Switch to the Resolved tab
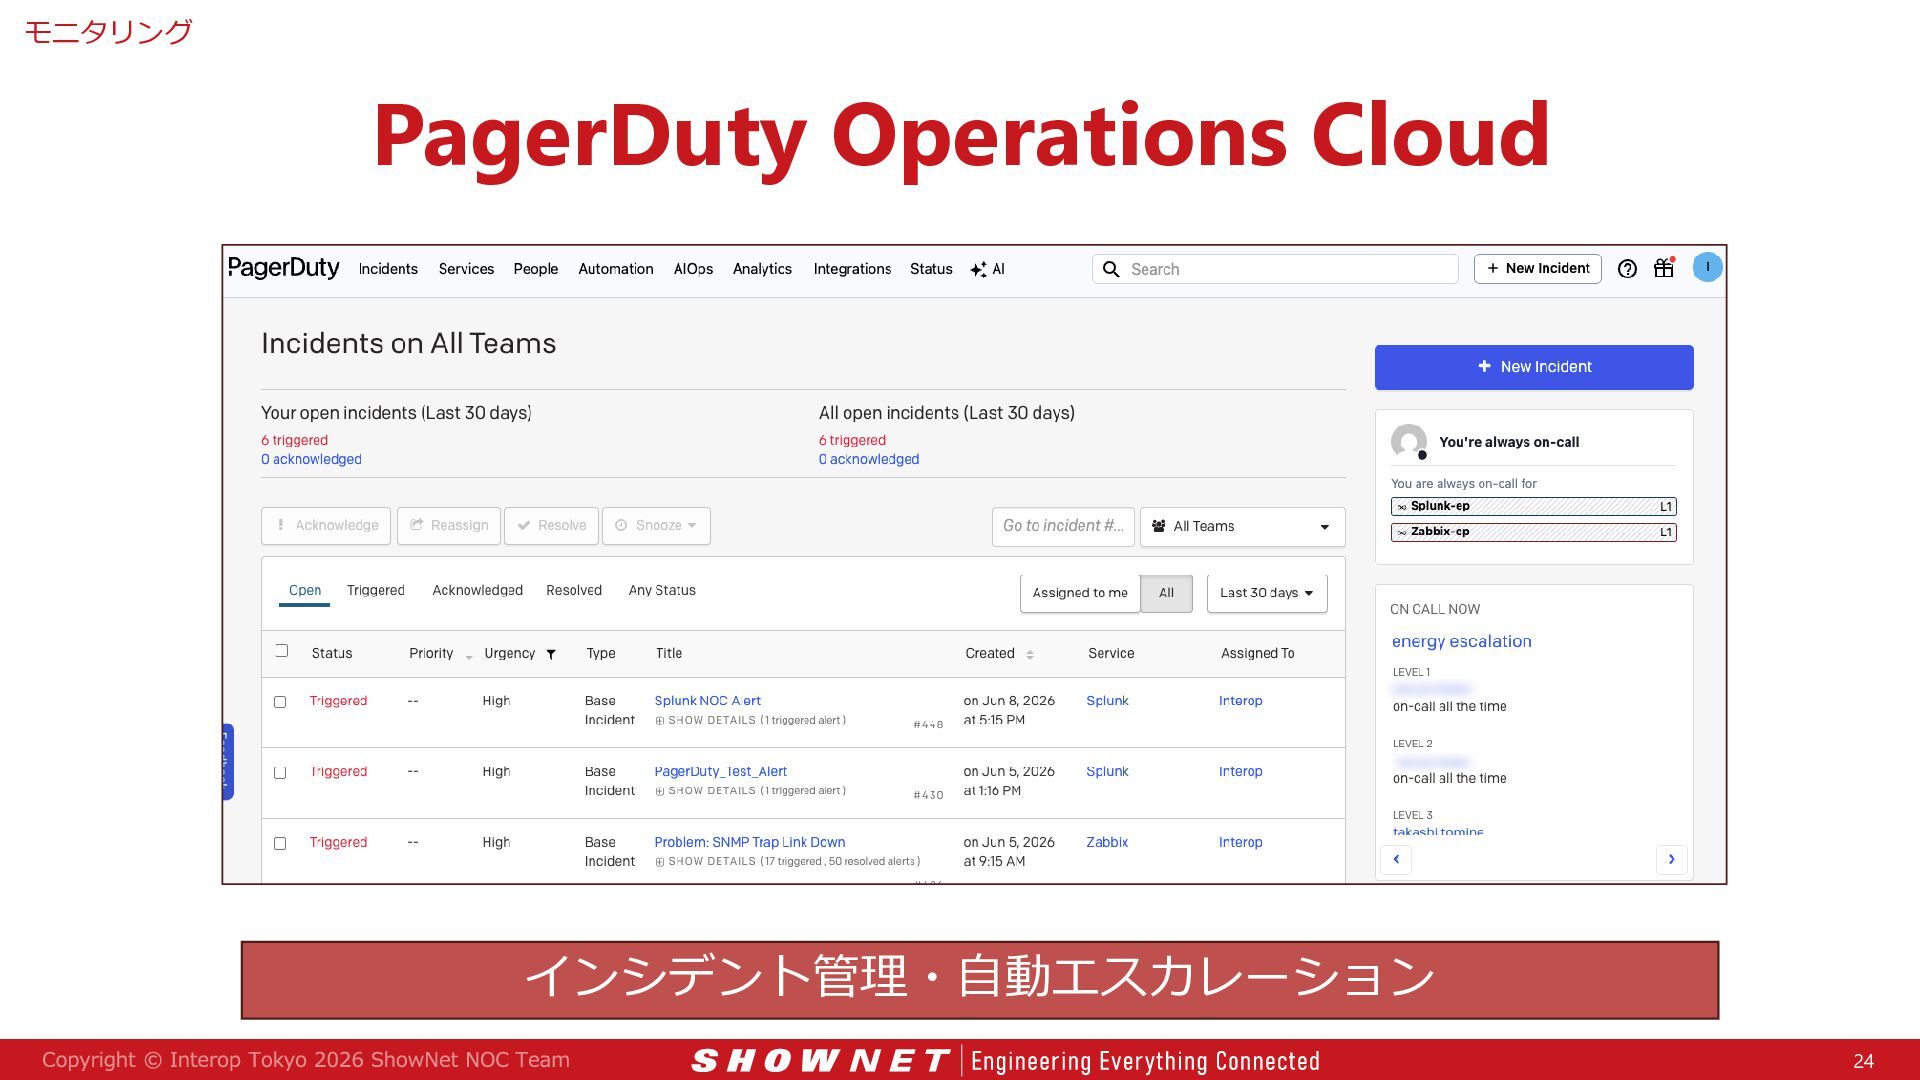The width and height of the screenshot is (1920, 1080). 574,591
